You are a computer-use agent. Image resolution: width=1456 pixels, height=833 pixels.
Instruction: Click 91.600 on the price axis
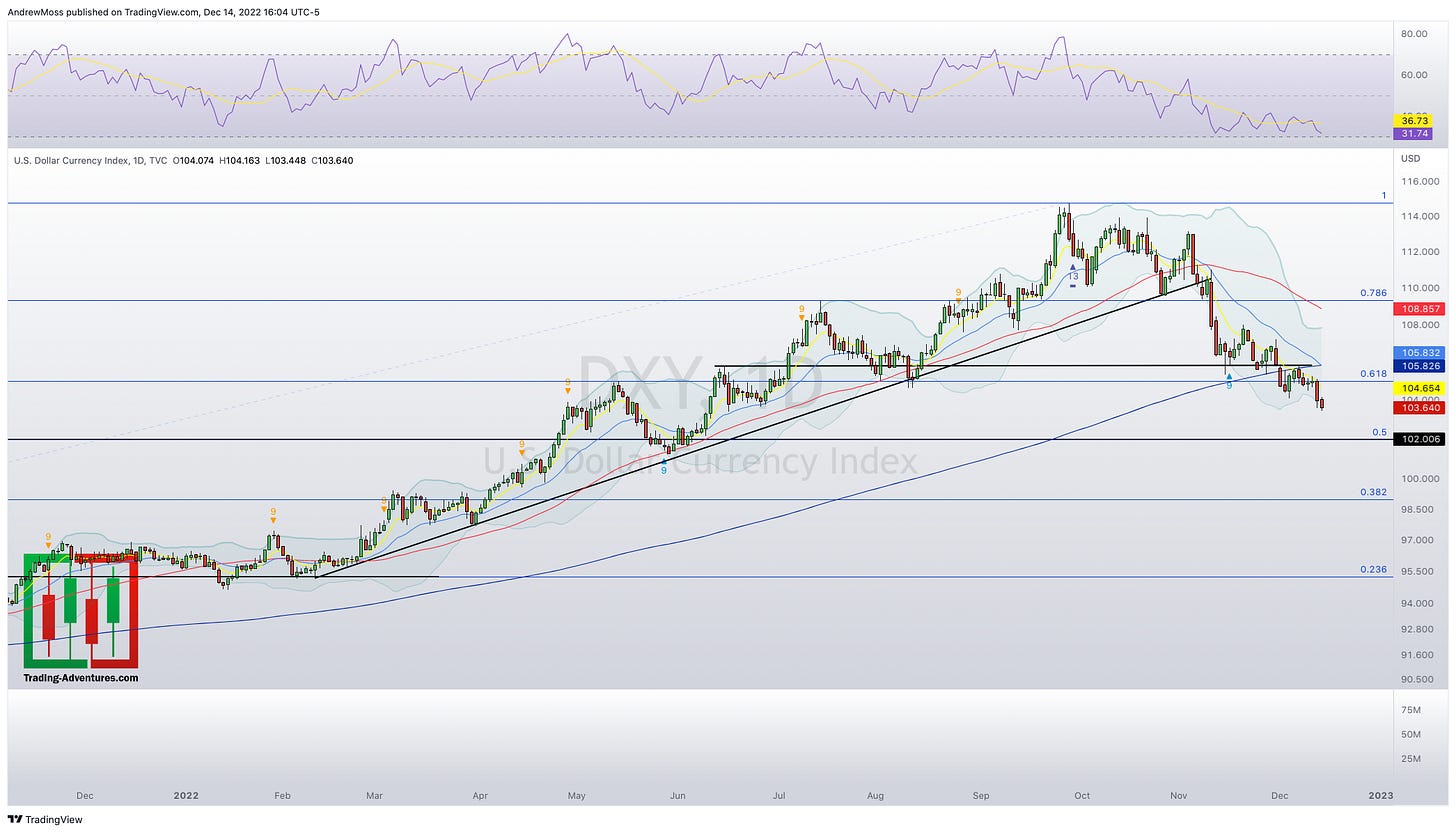[x=1416, y=655]
